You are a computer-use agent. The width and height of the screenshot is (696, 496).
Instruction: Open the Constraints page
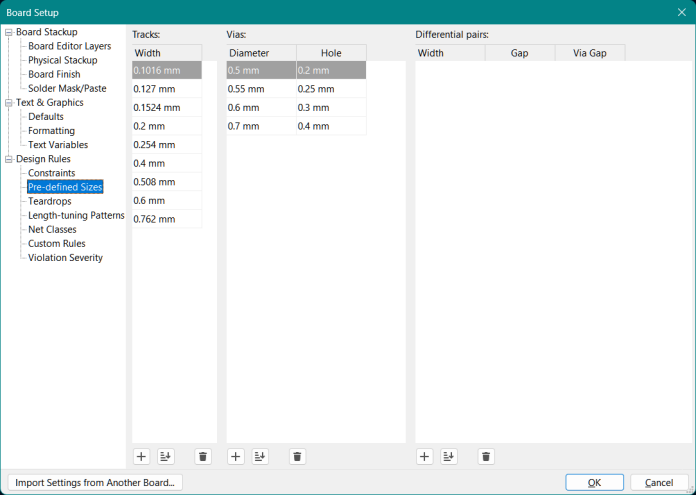(51, 173)
